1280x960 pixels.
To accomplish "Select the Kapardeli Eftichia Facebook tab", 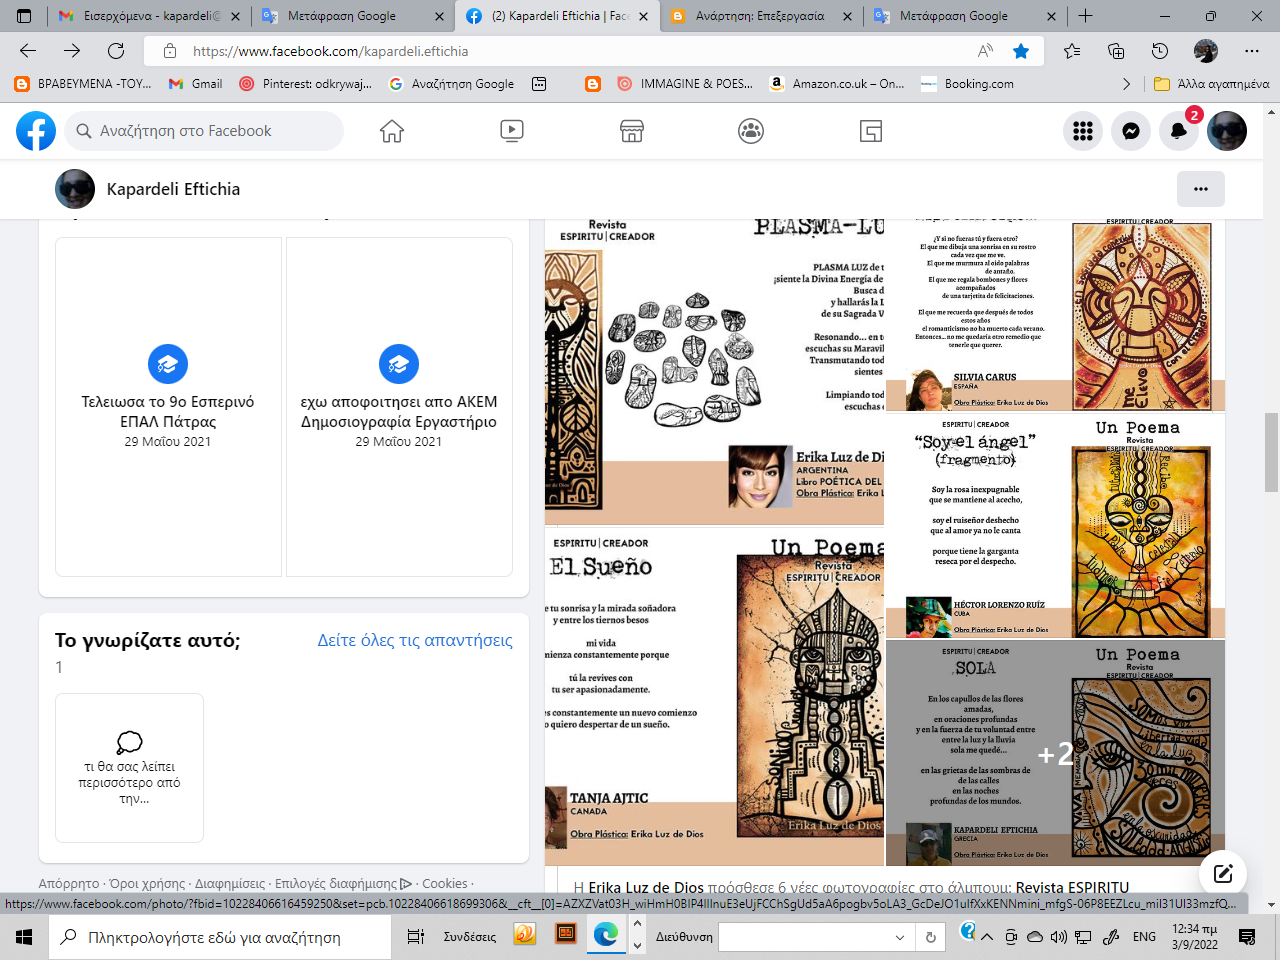I will click(x=556, y=16).
